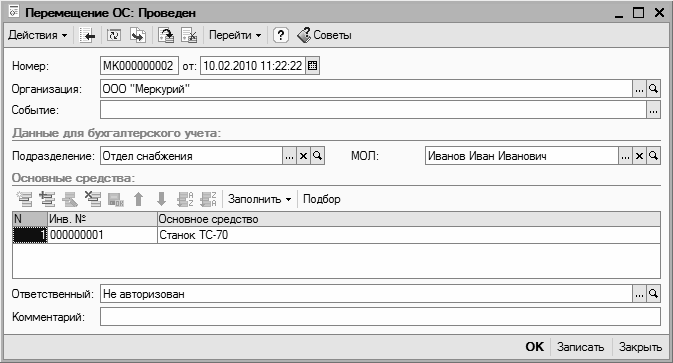Click the OK button
This screenshot has width=673, height=363.
pyautogui.click(x=534, y=347)
